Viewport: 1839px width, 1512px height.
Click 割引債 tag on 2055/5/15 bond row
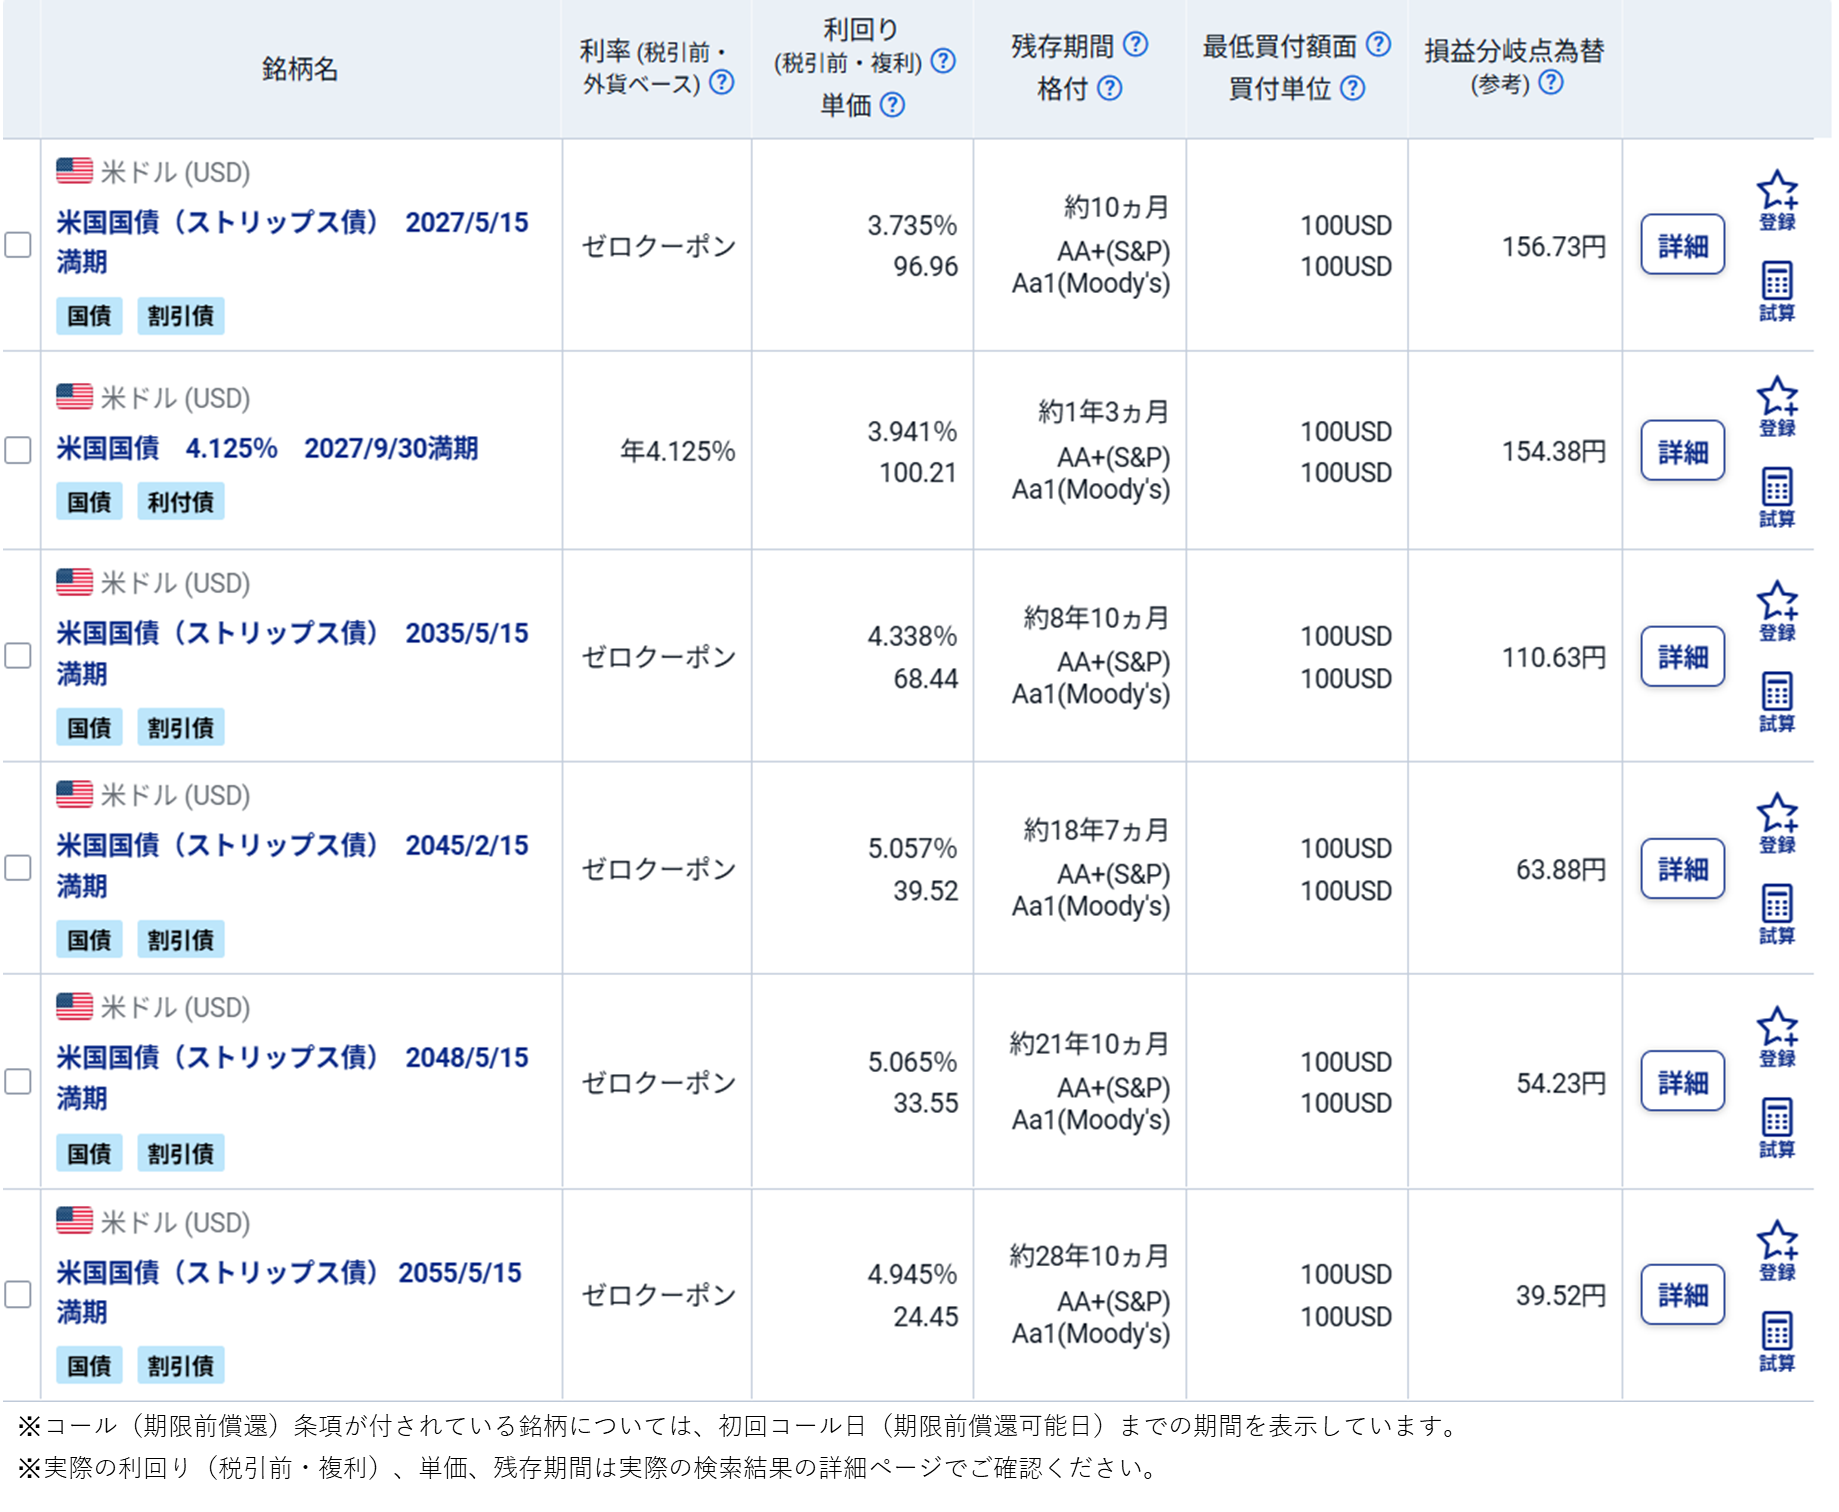180,1366
